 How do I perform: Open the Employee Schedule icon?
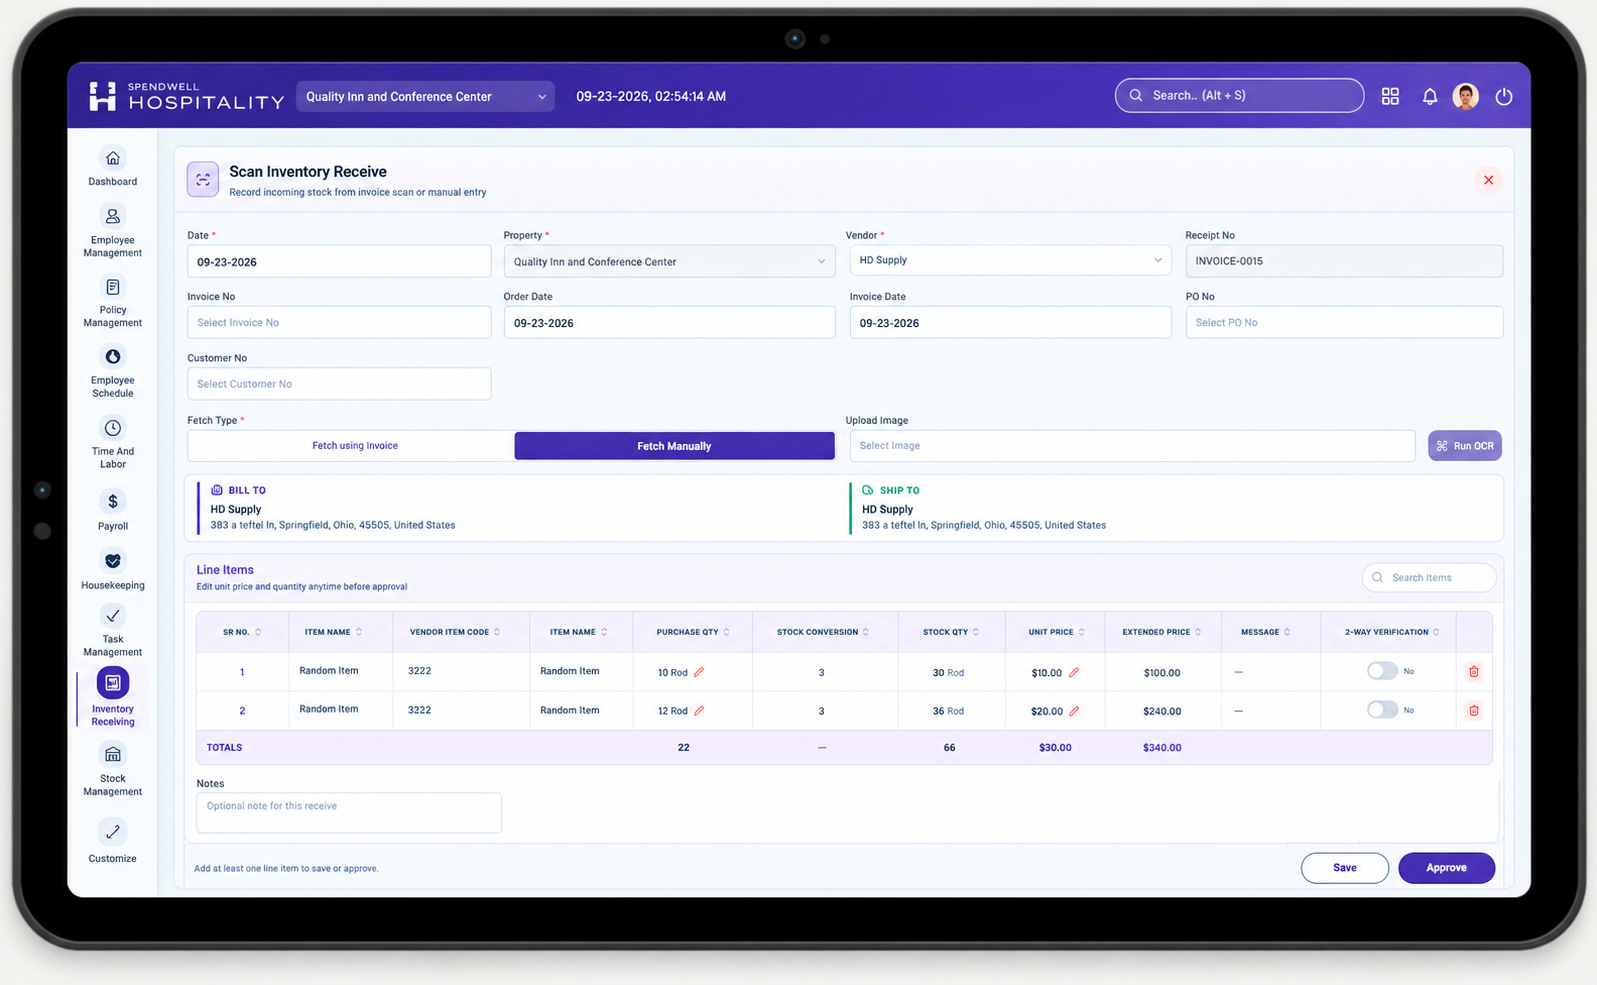(x=113, y=357)
